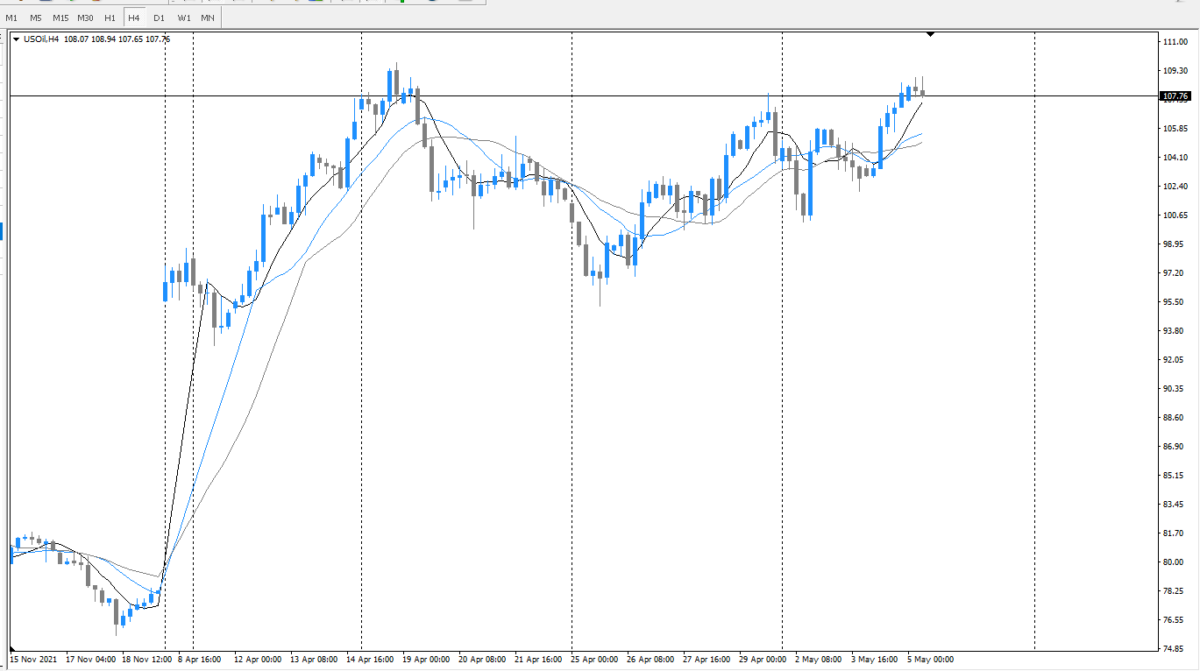Click the 74.85 price axis label

(1174, 648)
